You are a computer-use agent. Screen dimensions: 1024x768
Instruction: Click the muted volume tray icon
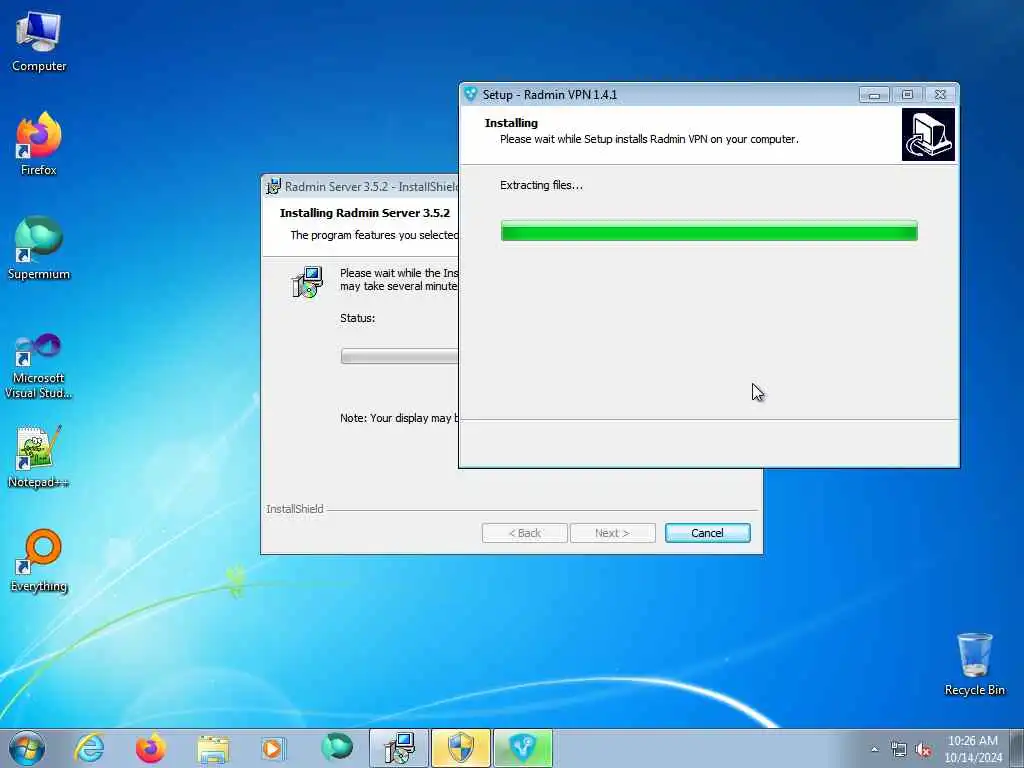(x=923, y=750)
